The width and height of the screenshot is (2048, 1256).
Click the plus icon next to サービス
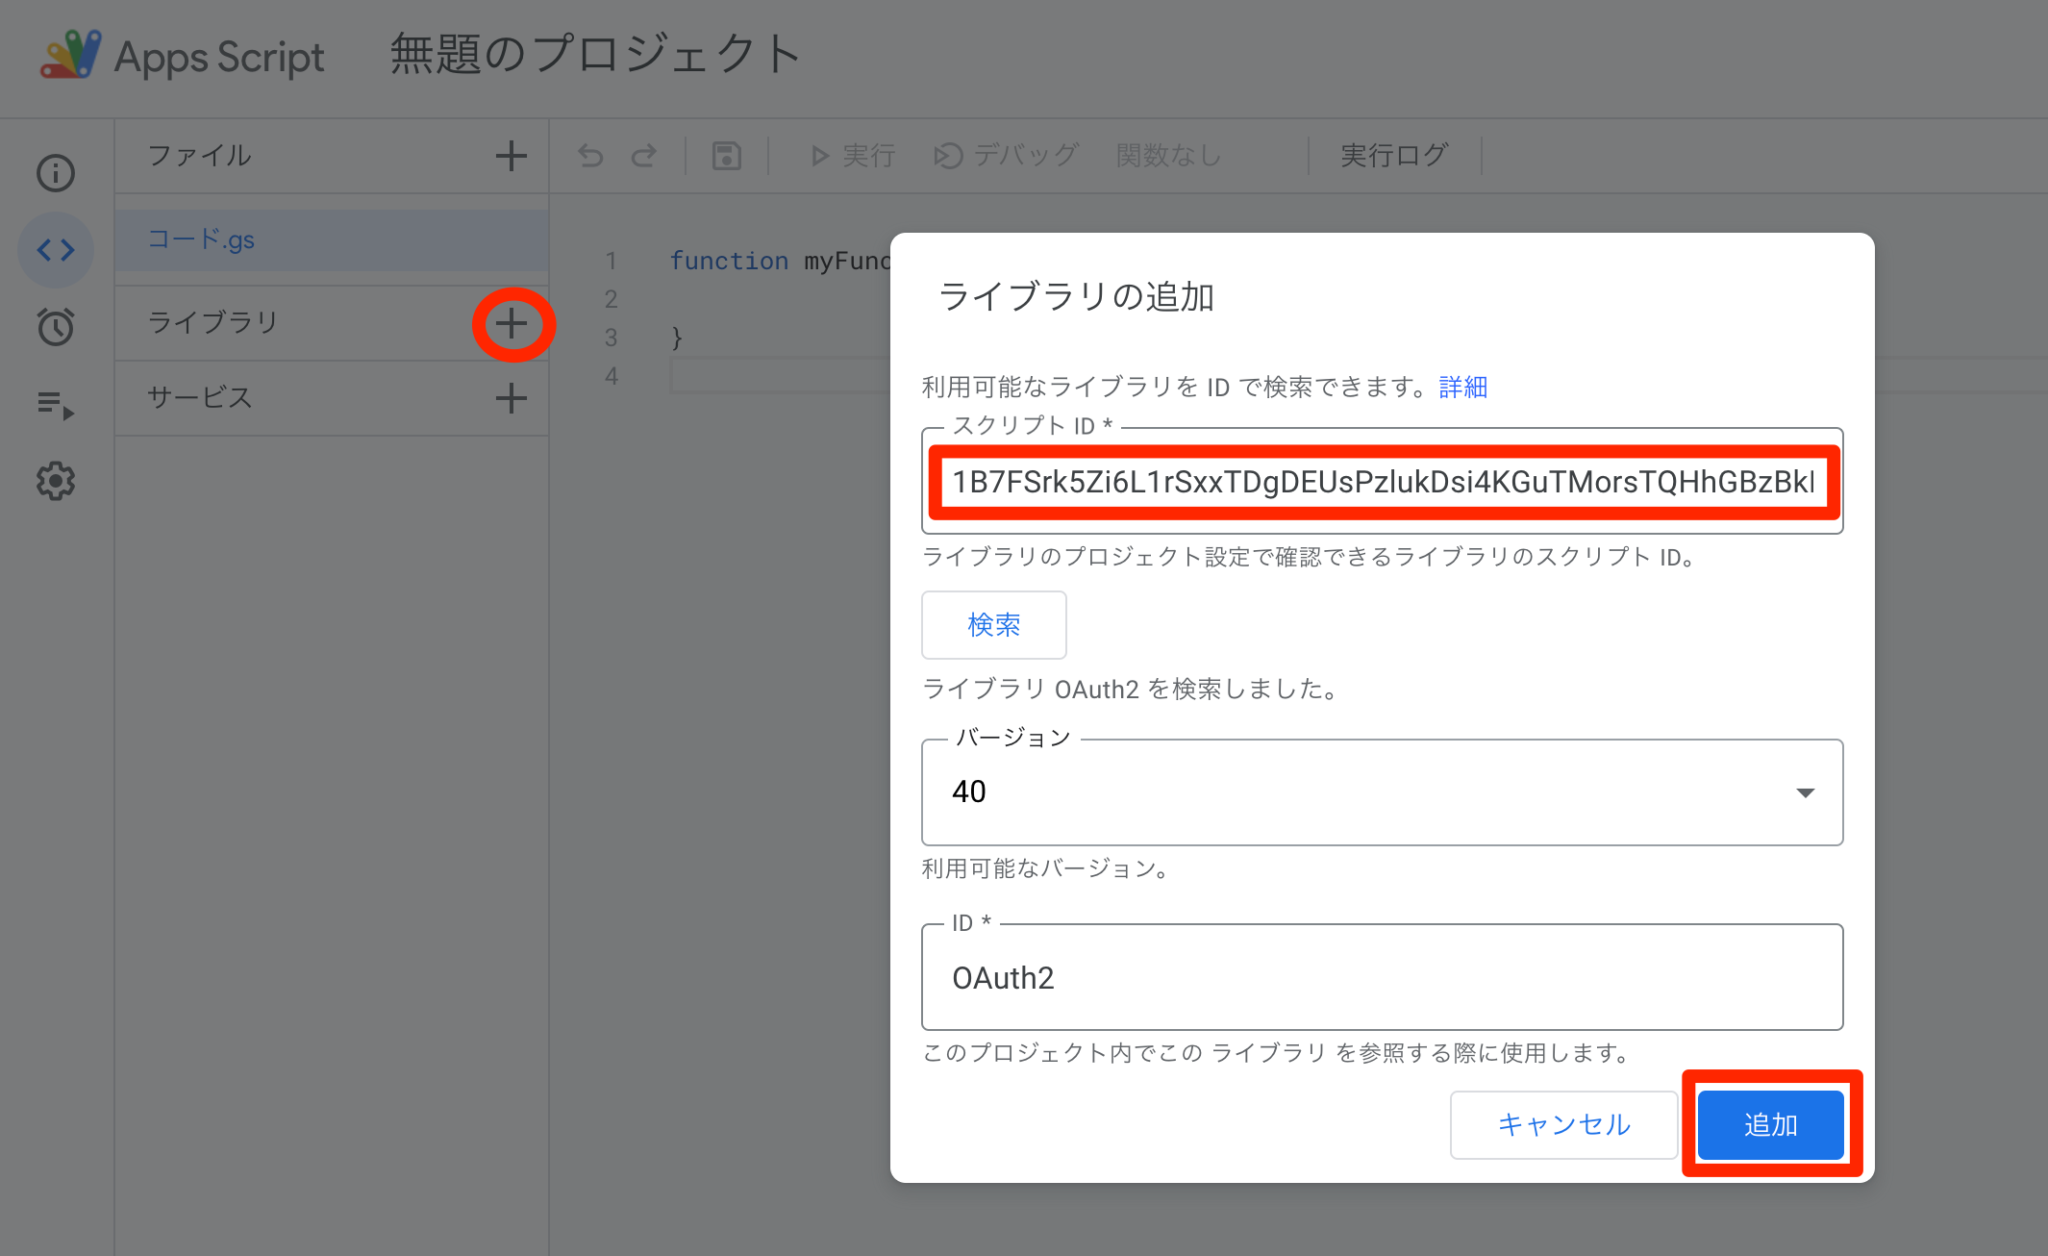(x=511, y=398)
